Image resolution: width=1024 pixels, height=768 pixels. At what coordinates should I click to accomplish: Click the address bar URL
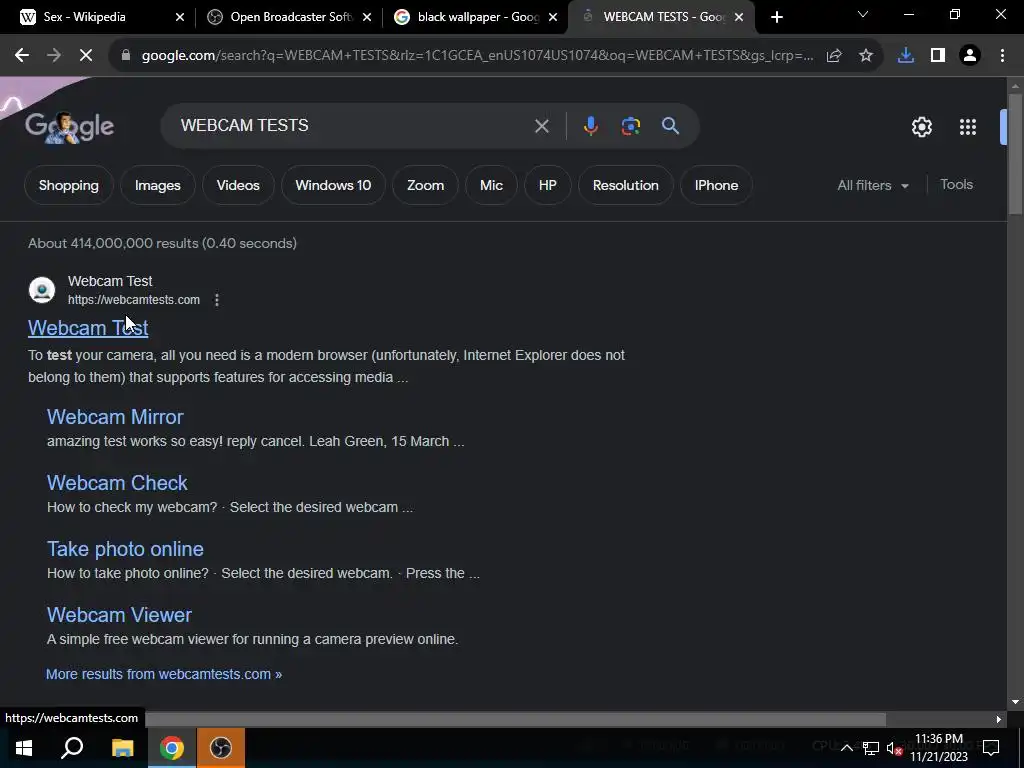pos(477,56)
